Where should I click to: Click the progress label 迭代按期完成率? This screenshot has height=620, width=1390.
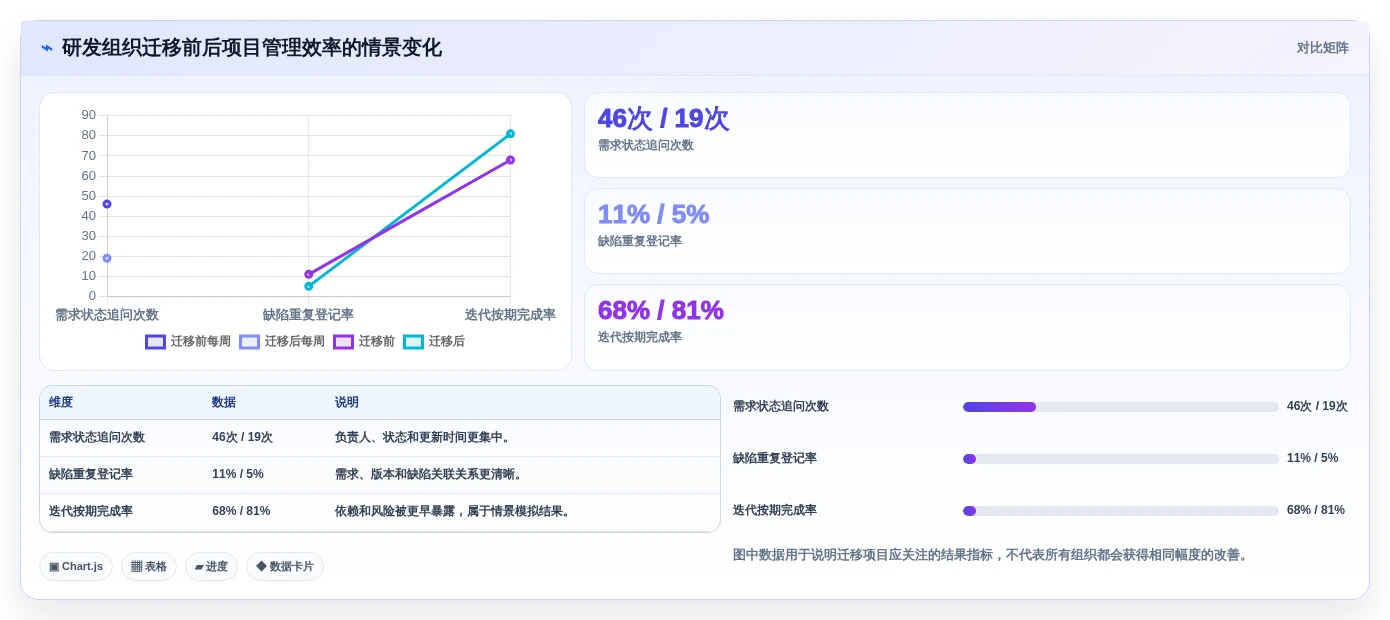point(775,511)
